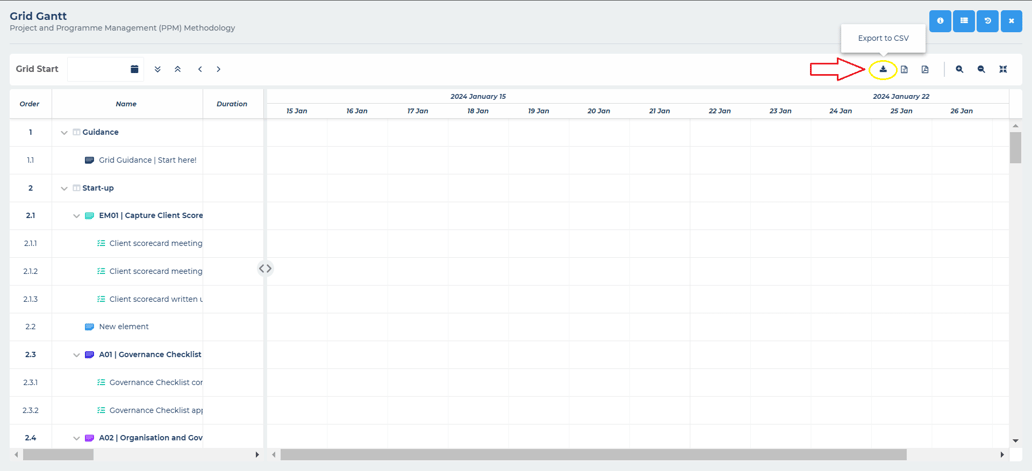Zoom out on the Gantt chart
The height and width of the screenshot is (471, 1032).
coord(981,69)
